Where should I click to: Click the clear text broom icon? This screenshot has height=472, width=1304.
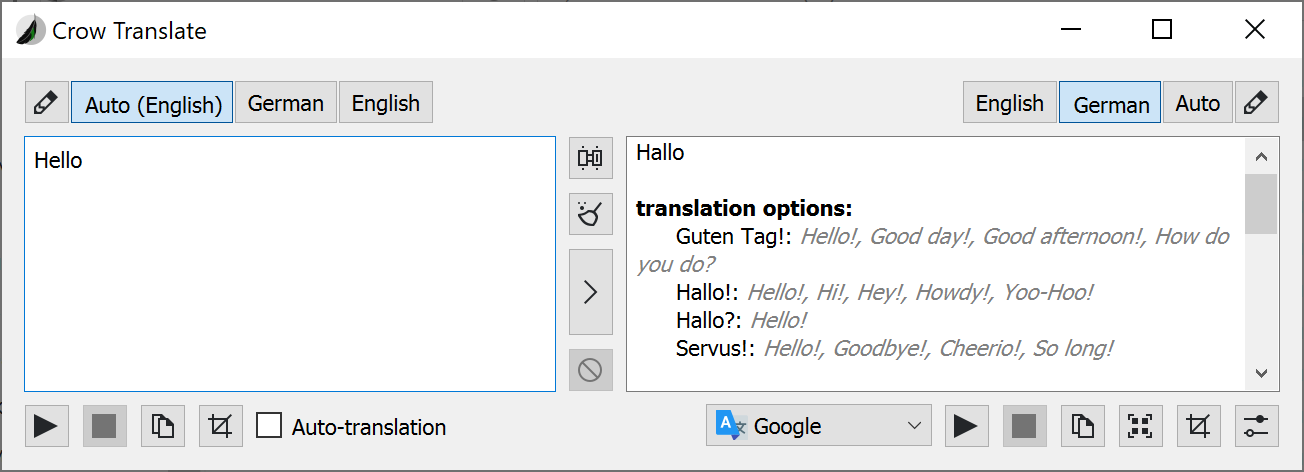point(590,214)
